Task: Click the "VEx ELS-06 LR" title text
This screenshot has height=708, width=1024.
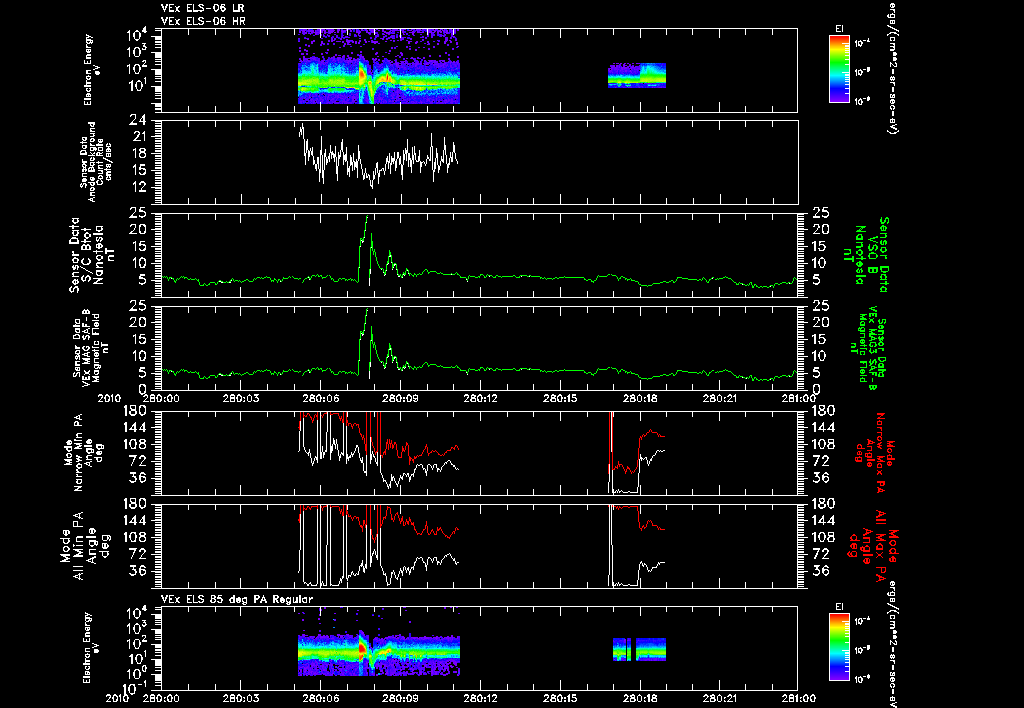Action: click(202, 8)
